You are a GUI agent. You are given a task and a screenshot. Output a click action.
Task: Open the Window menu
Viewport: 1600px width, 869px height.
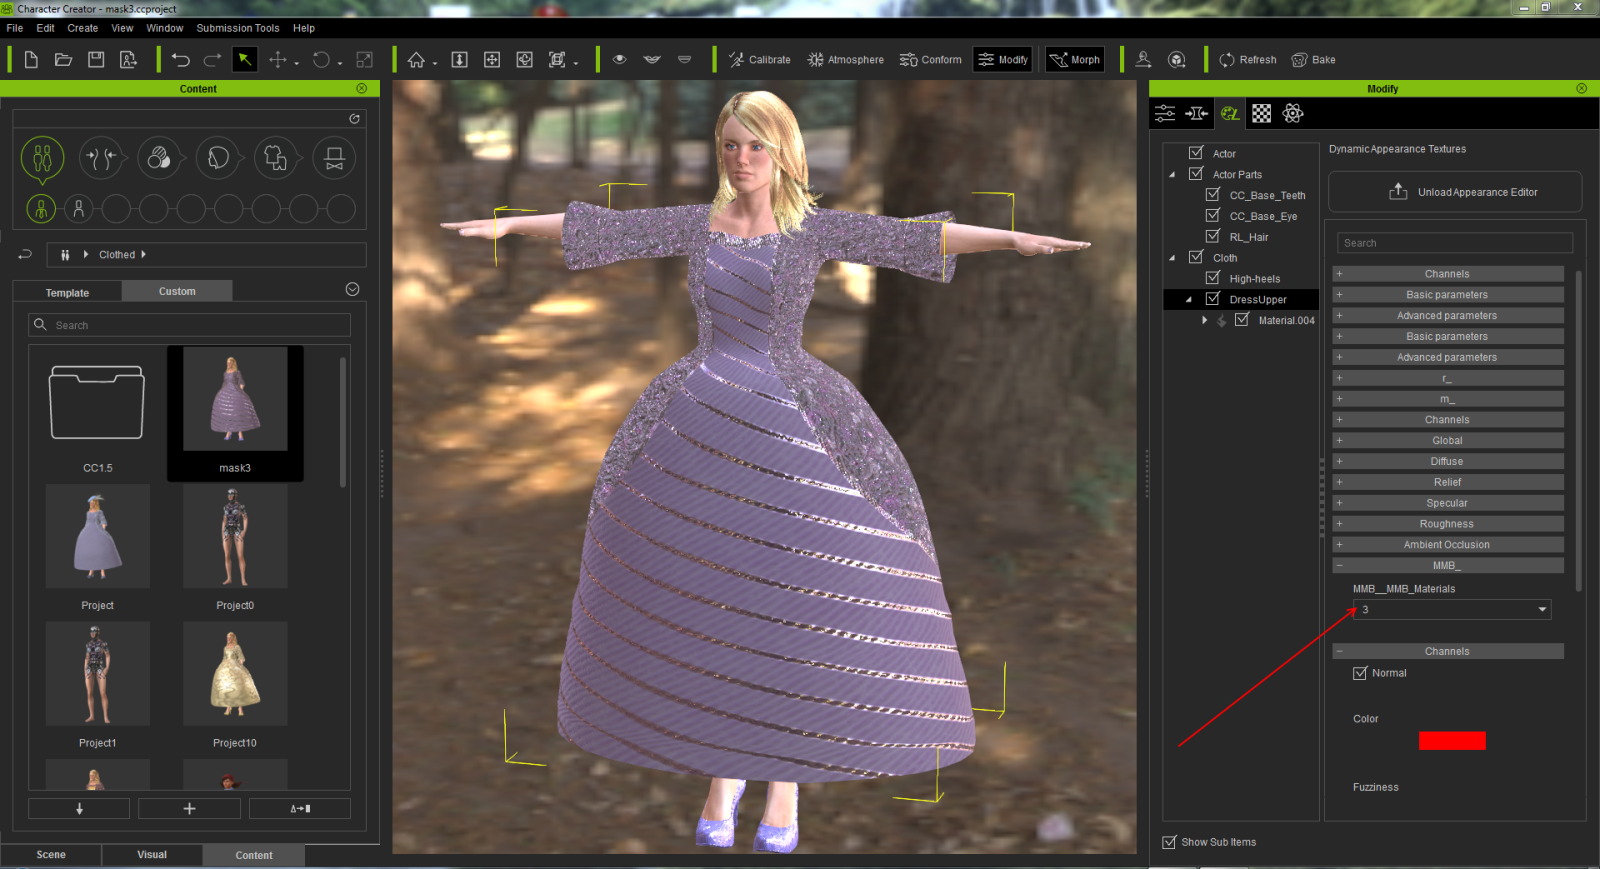165,28
